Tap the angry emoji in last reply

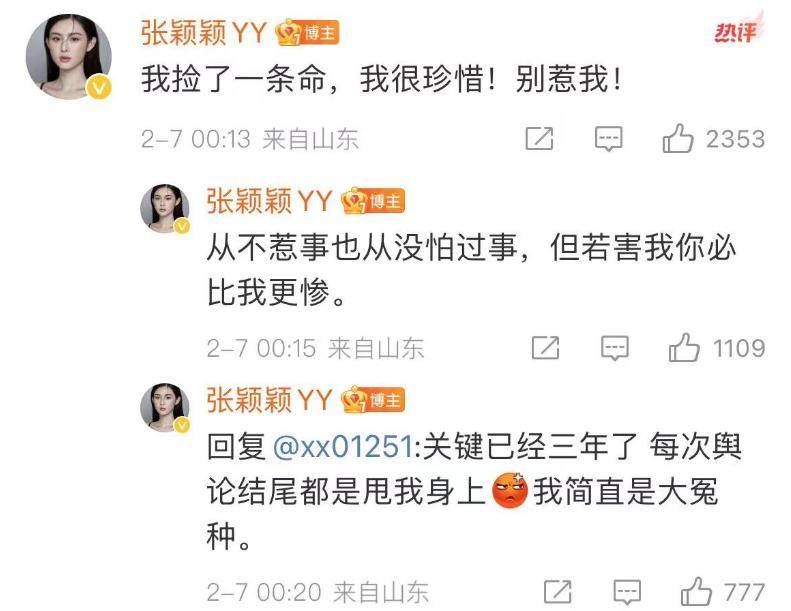click(510, 490)
